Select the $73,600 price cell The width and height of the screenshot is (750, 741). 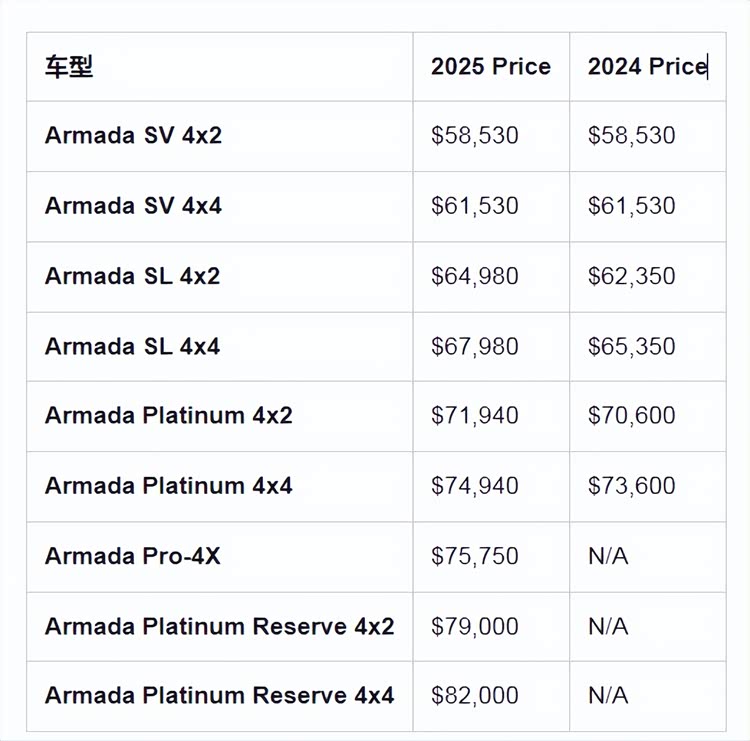631,486
